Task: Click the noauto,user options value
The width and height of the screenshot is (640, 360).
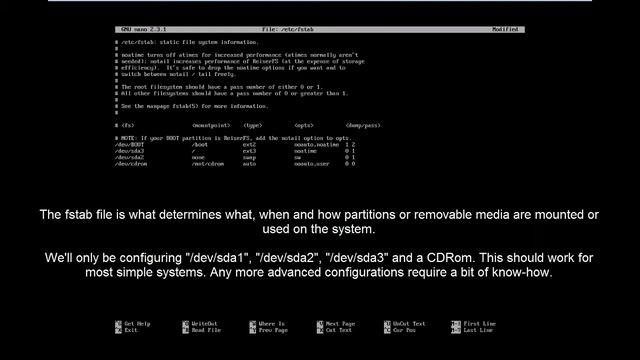Action: pos(312,164)
